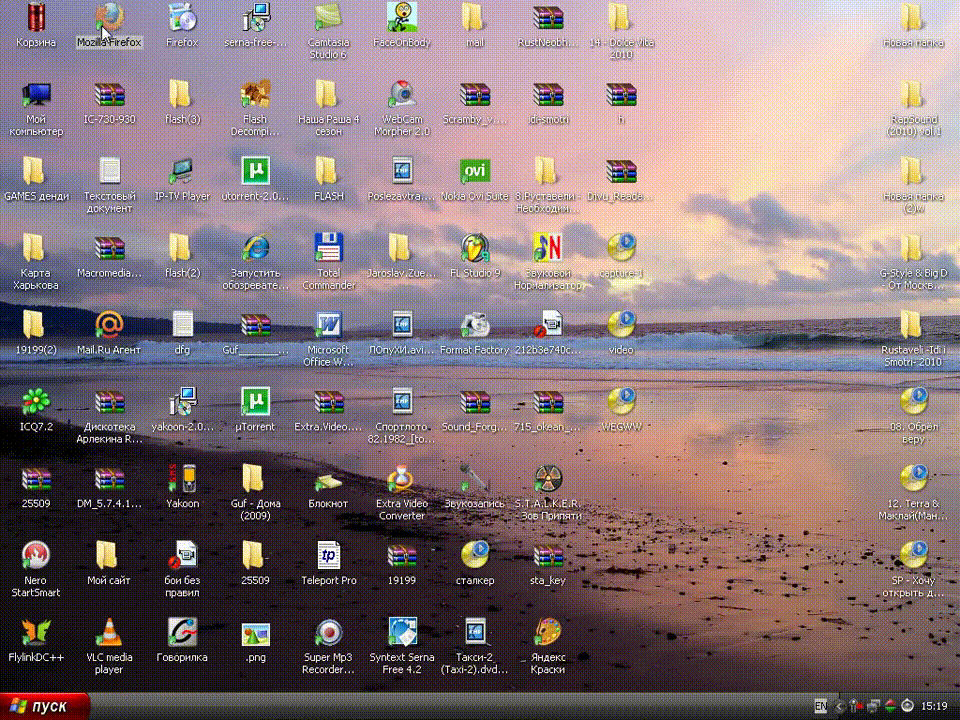Select the ICQ7.2 flower icon
This screenshot has width=960, height=720.
[37, 401]
